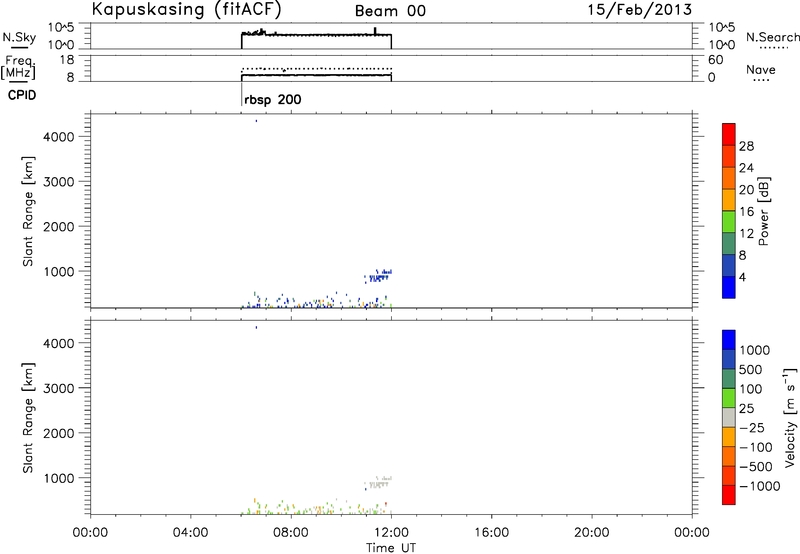Click the 'Kapuskasing (fitACF)' plot title

point(186,9)
